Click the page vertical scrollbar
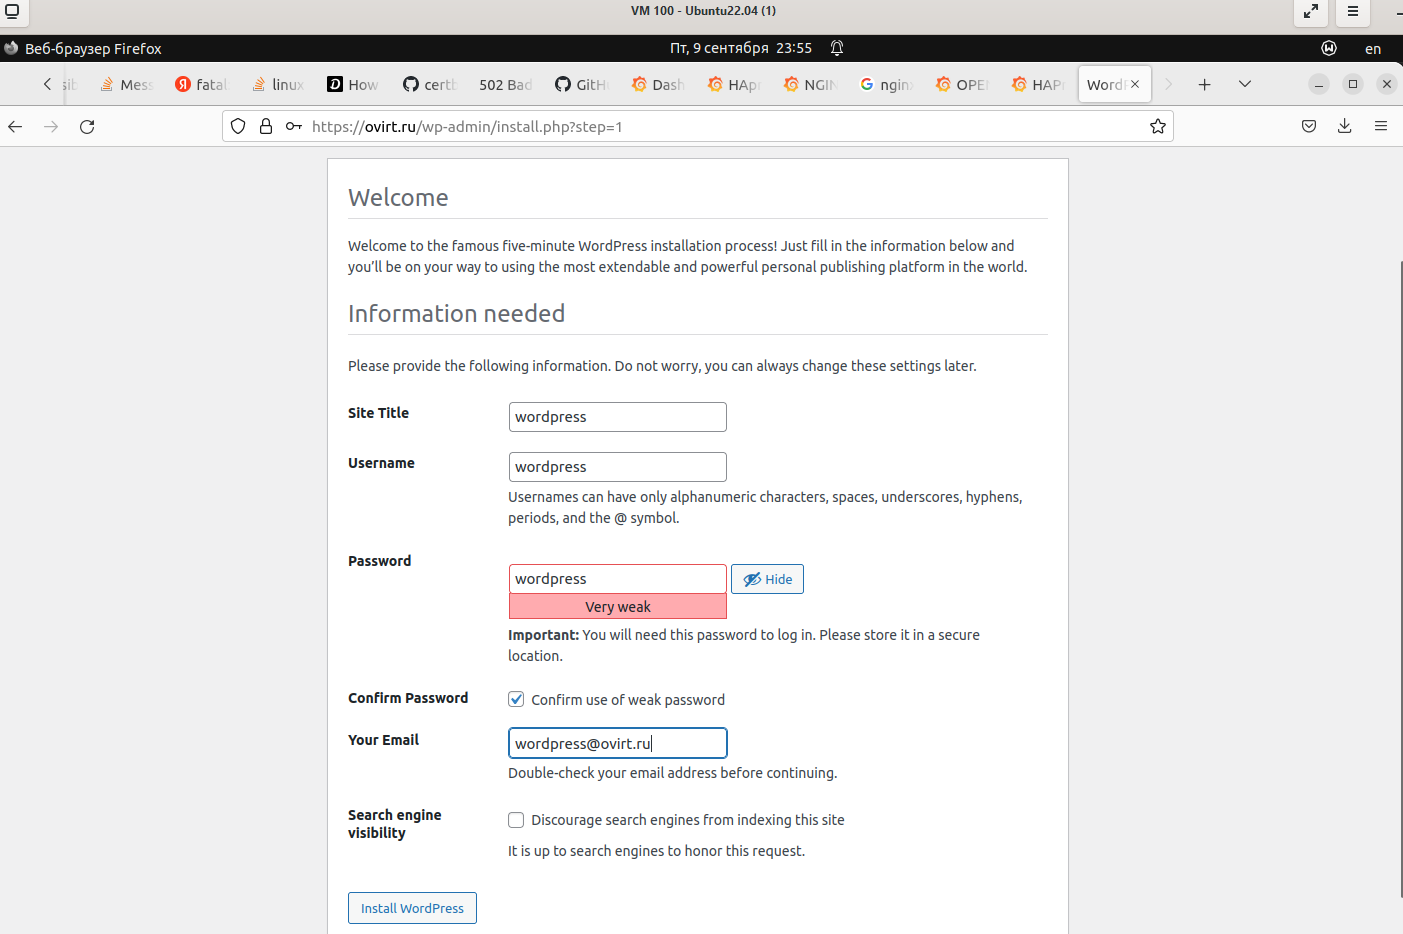Image resolution: width=1403 pixels, height=934 pixels. (1400, 578)
